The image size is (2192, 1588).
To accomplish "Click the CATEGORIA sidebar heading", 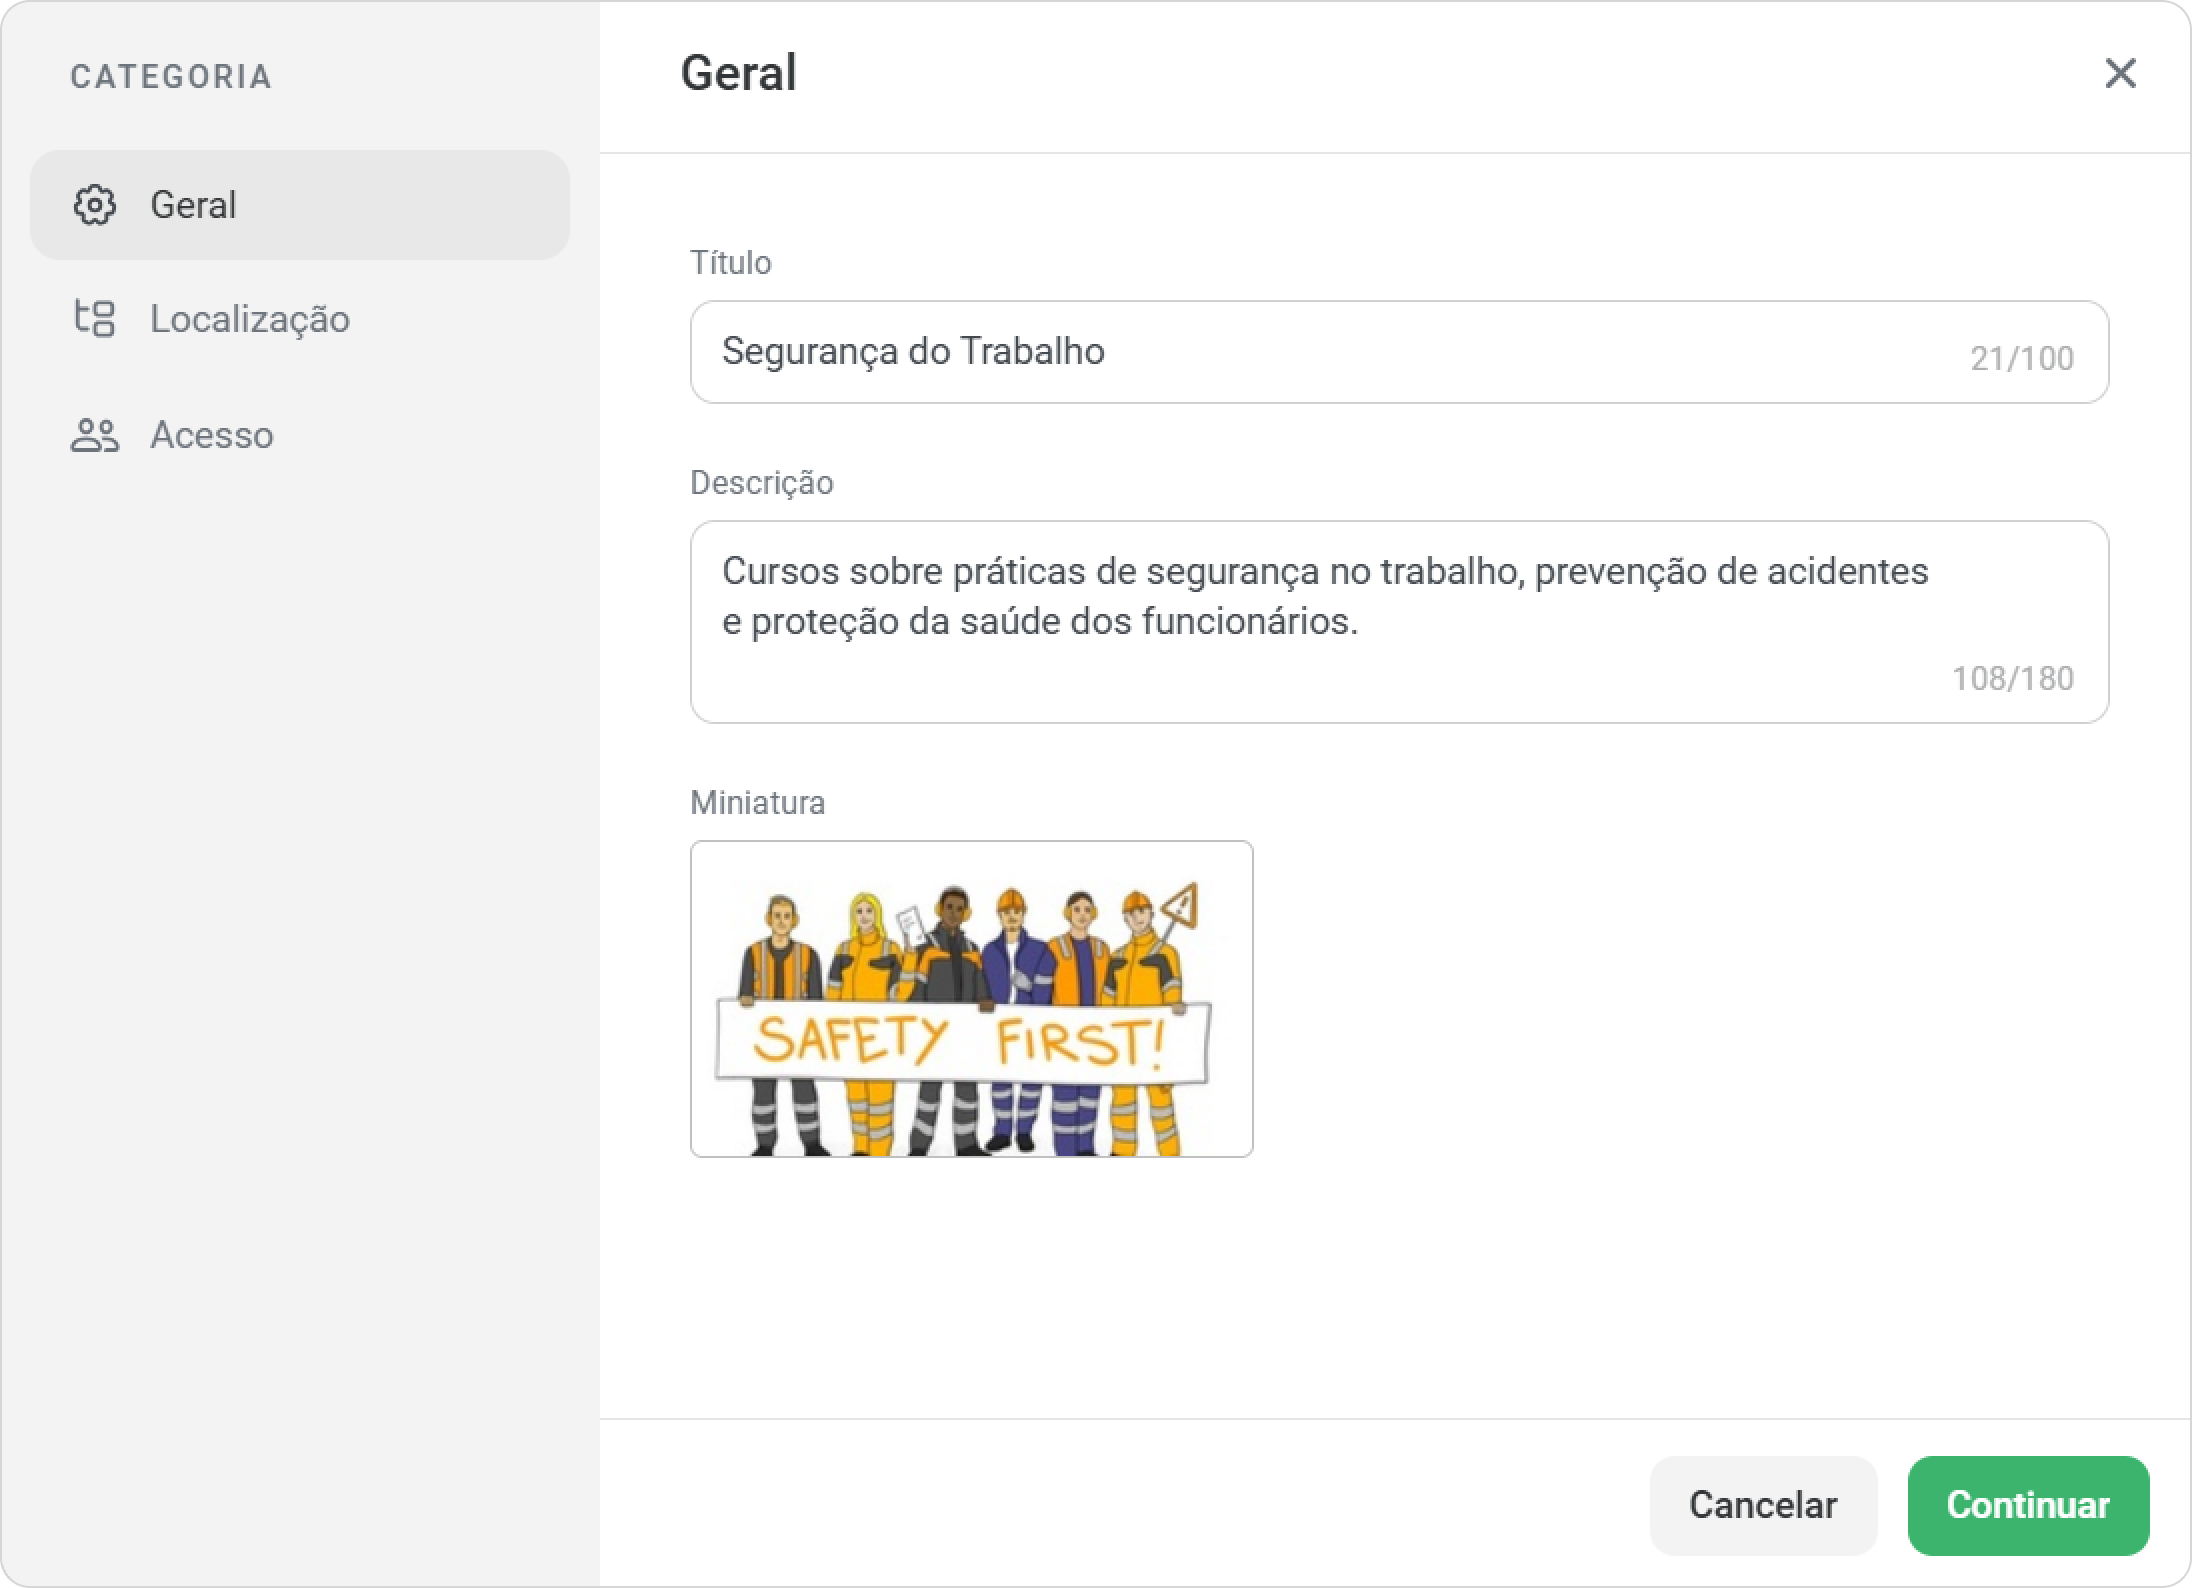I will (x=171, y=77).
